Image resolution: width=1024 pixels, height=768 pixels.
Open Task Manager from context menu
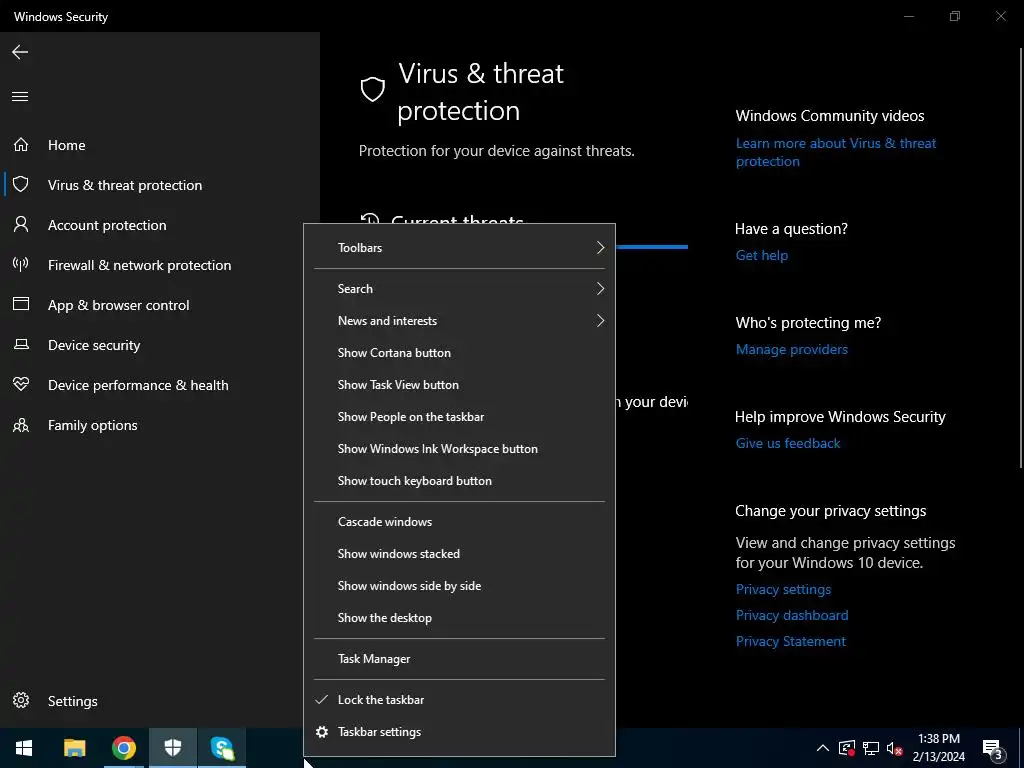tap(460, 659)
